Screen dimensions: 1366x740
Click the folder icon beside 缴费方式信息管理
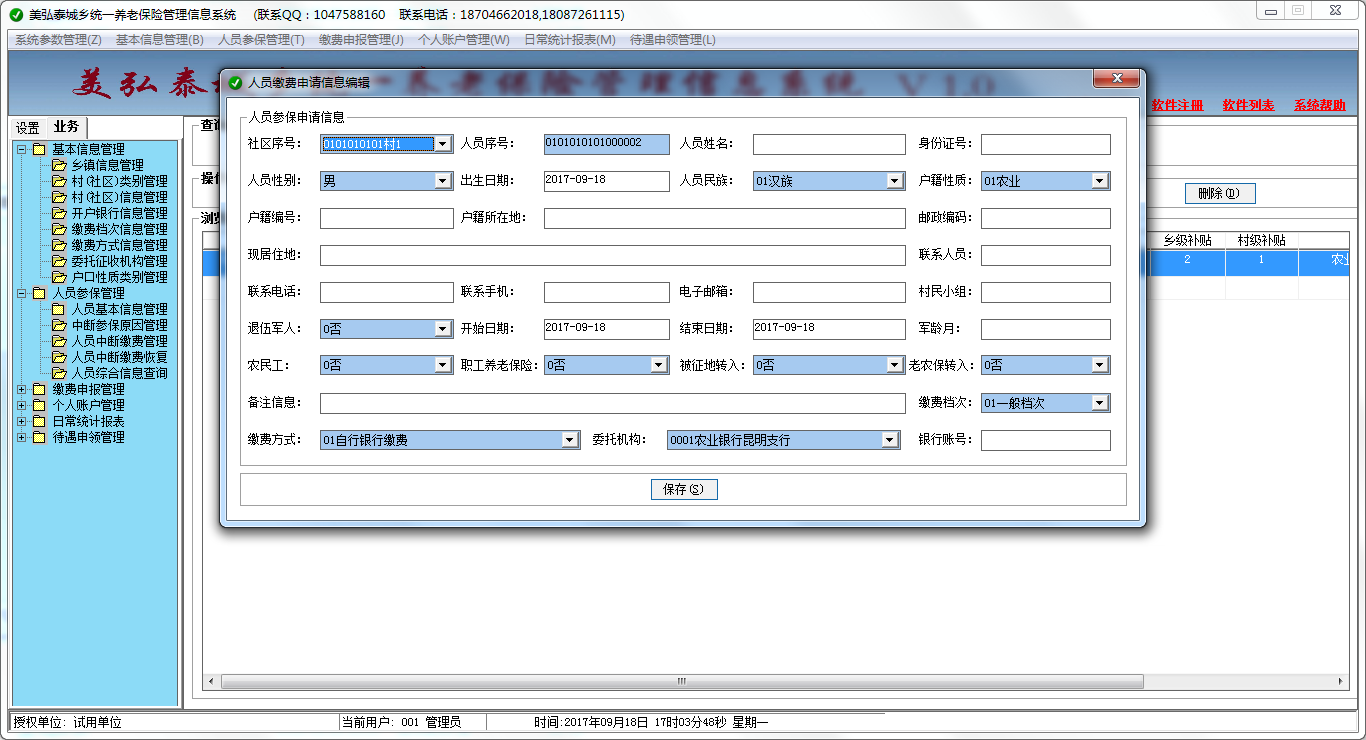[x=59, y=245]
